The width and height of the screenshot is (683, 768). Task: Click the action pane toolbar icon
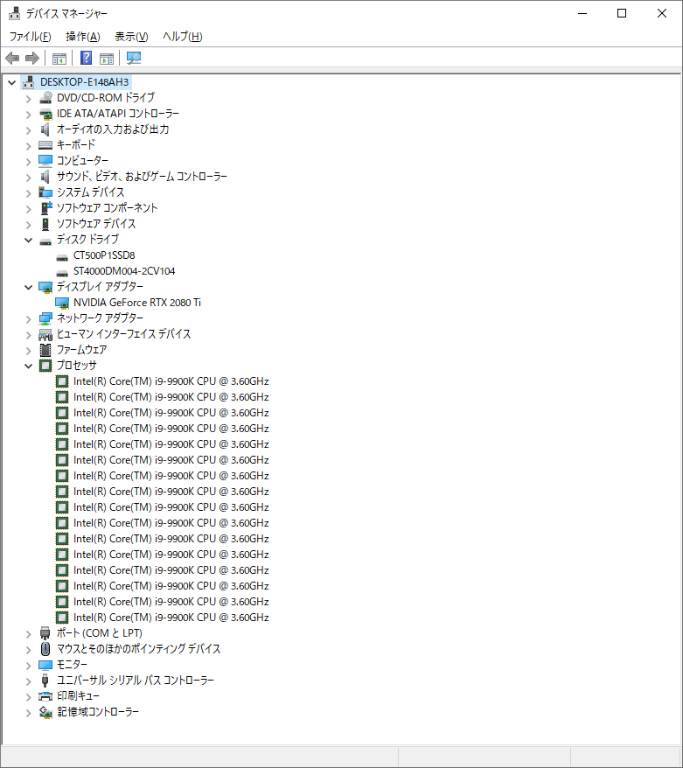[x=106, y=58]
